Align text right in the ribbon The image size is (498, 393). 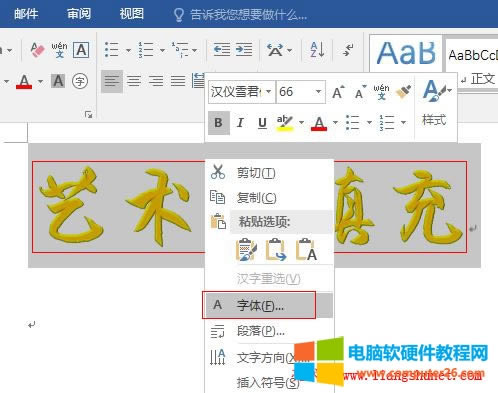point(156,81)
